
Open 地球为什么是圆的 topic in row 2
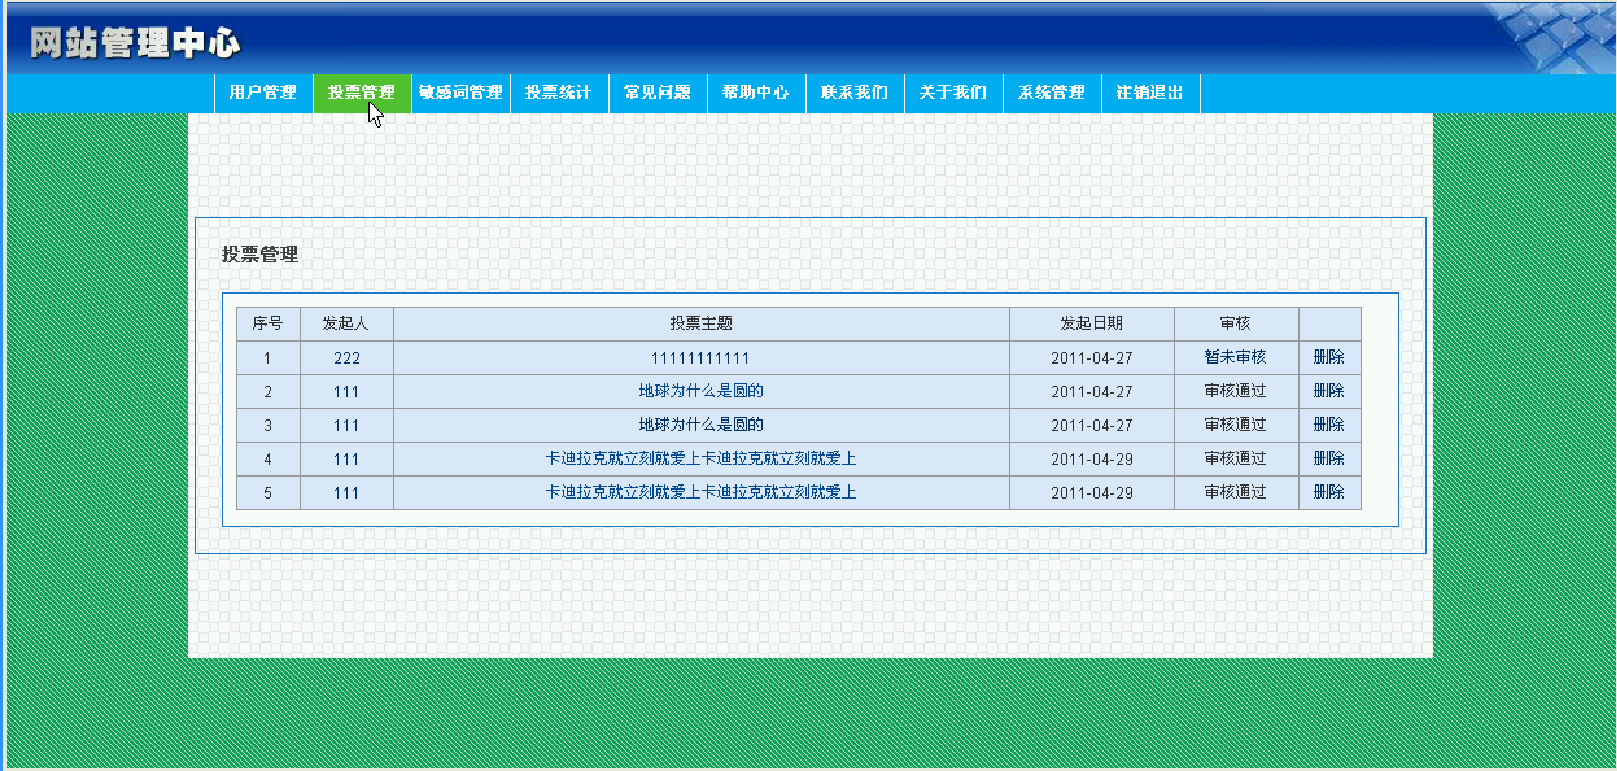pyautogui.click(x=701, y=391)
